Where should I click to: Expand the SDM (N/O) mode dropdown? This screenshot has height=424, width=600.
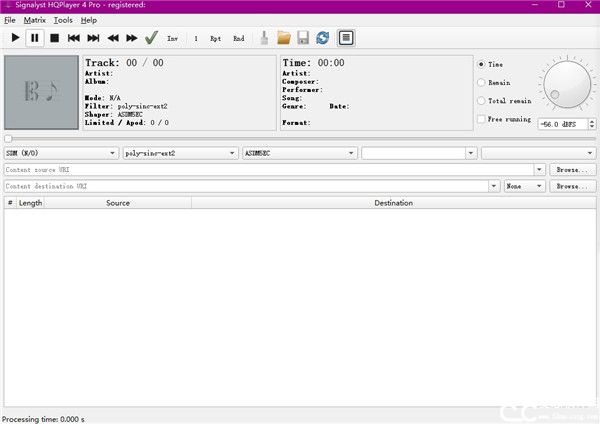point(60,153)
